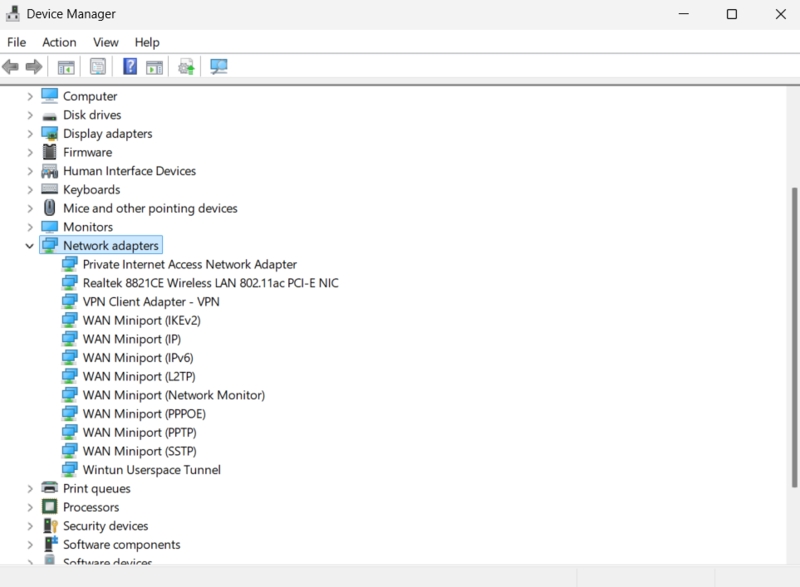Click the Show/Hide Console Tree icon
800x587 pixels.
click(66, 67)
